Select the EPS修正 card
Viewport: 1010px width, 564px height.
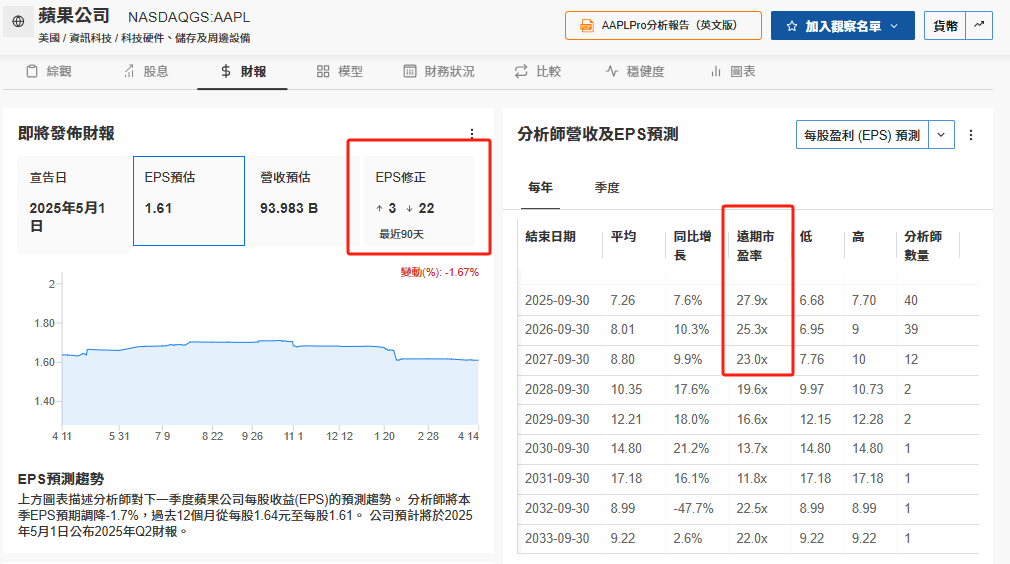tap(419, 201)
